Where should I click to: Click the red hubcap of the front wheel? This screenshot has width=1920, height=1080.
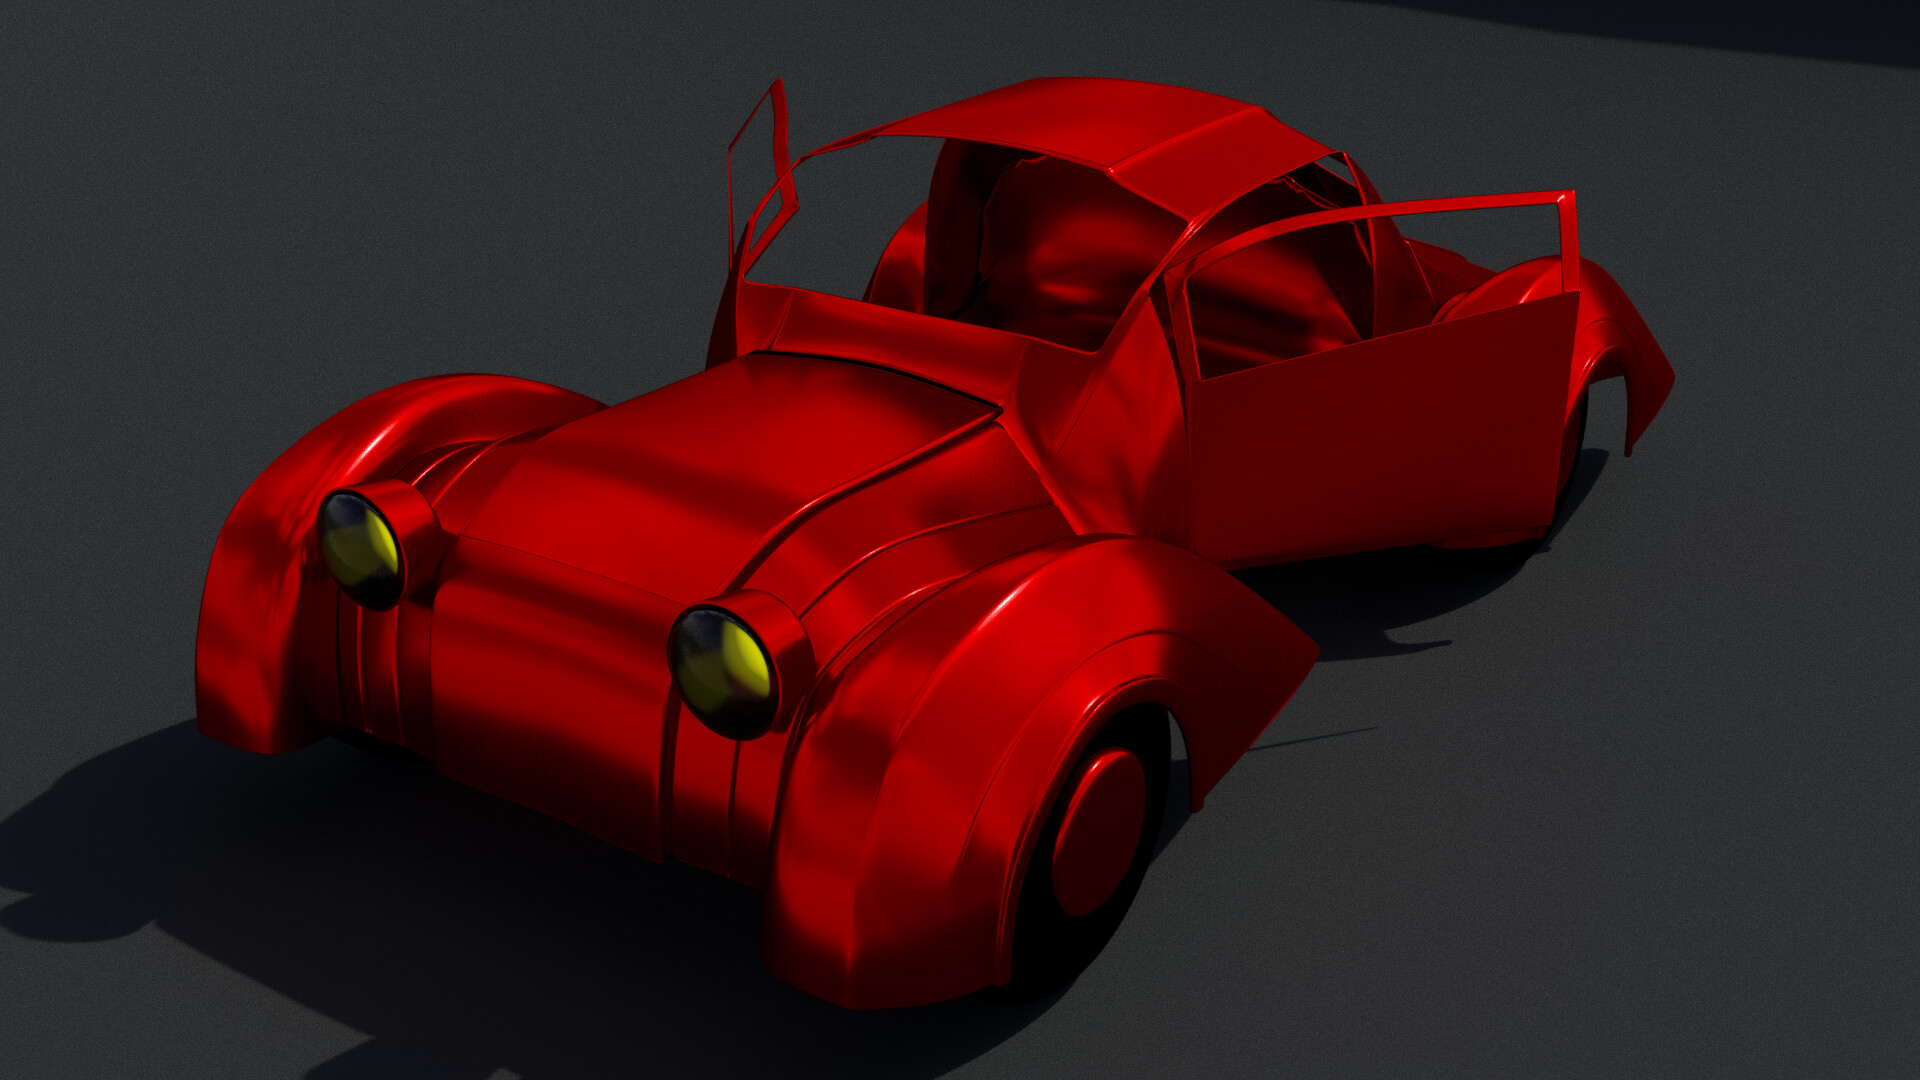coord(1097,832)
